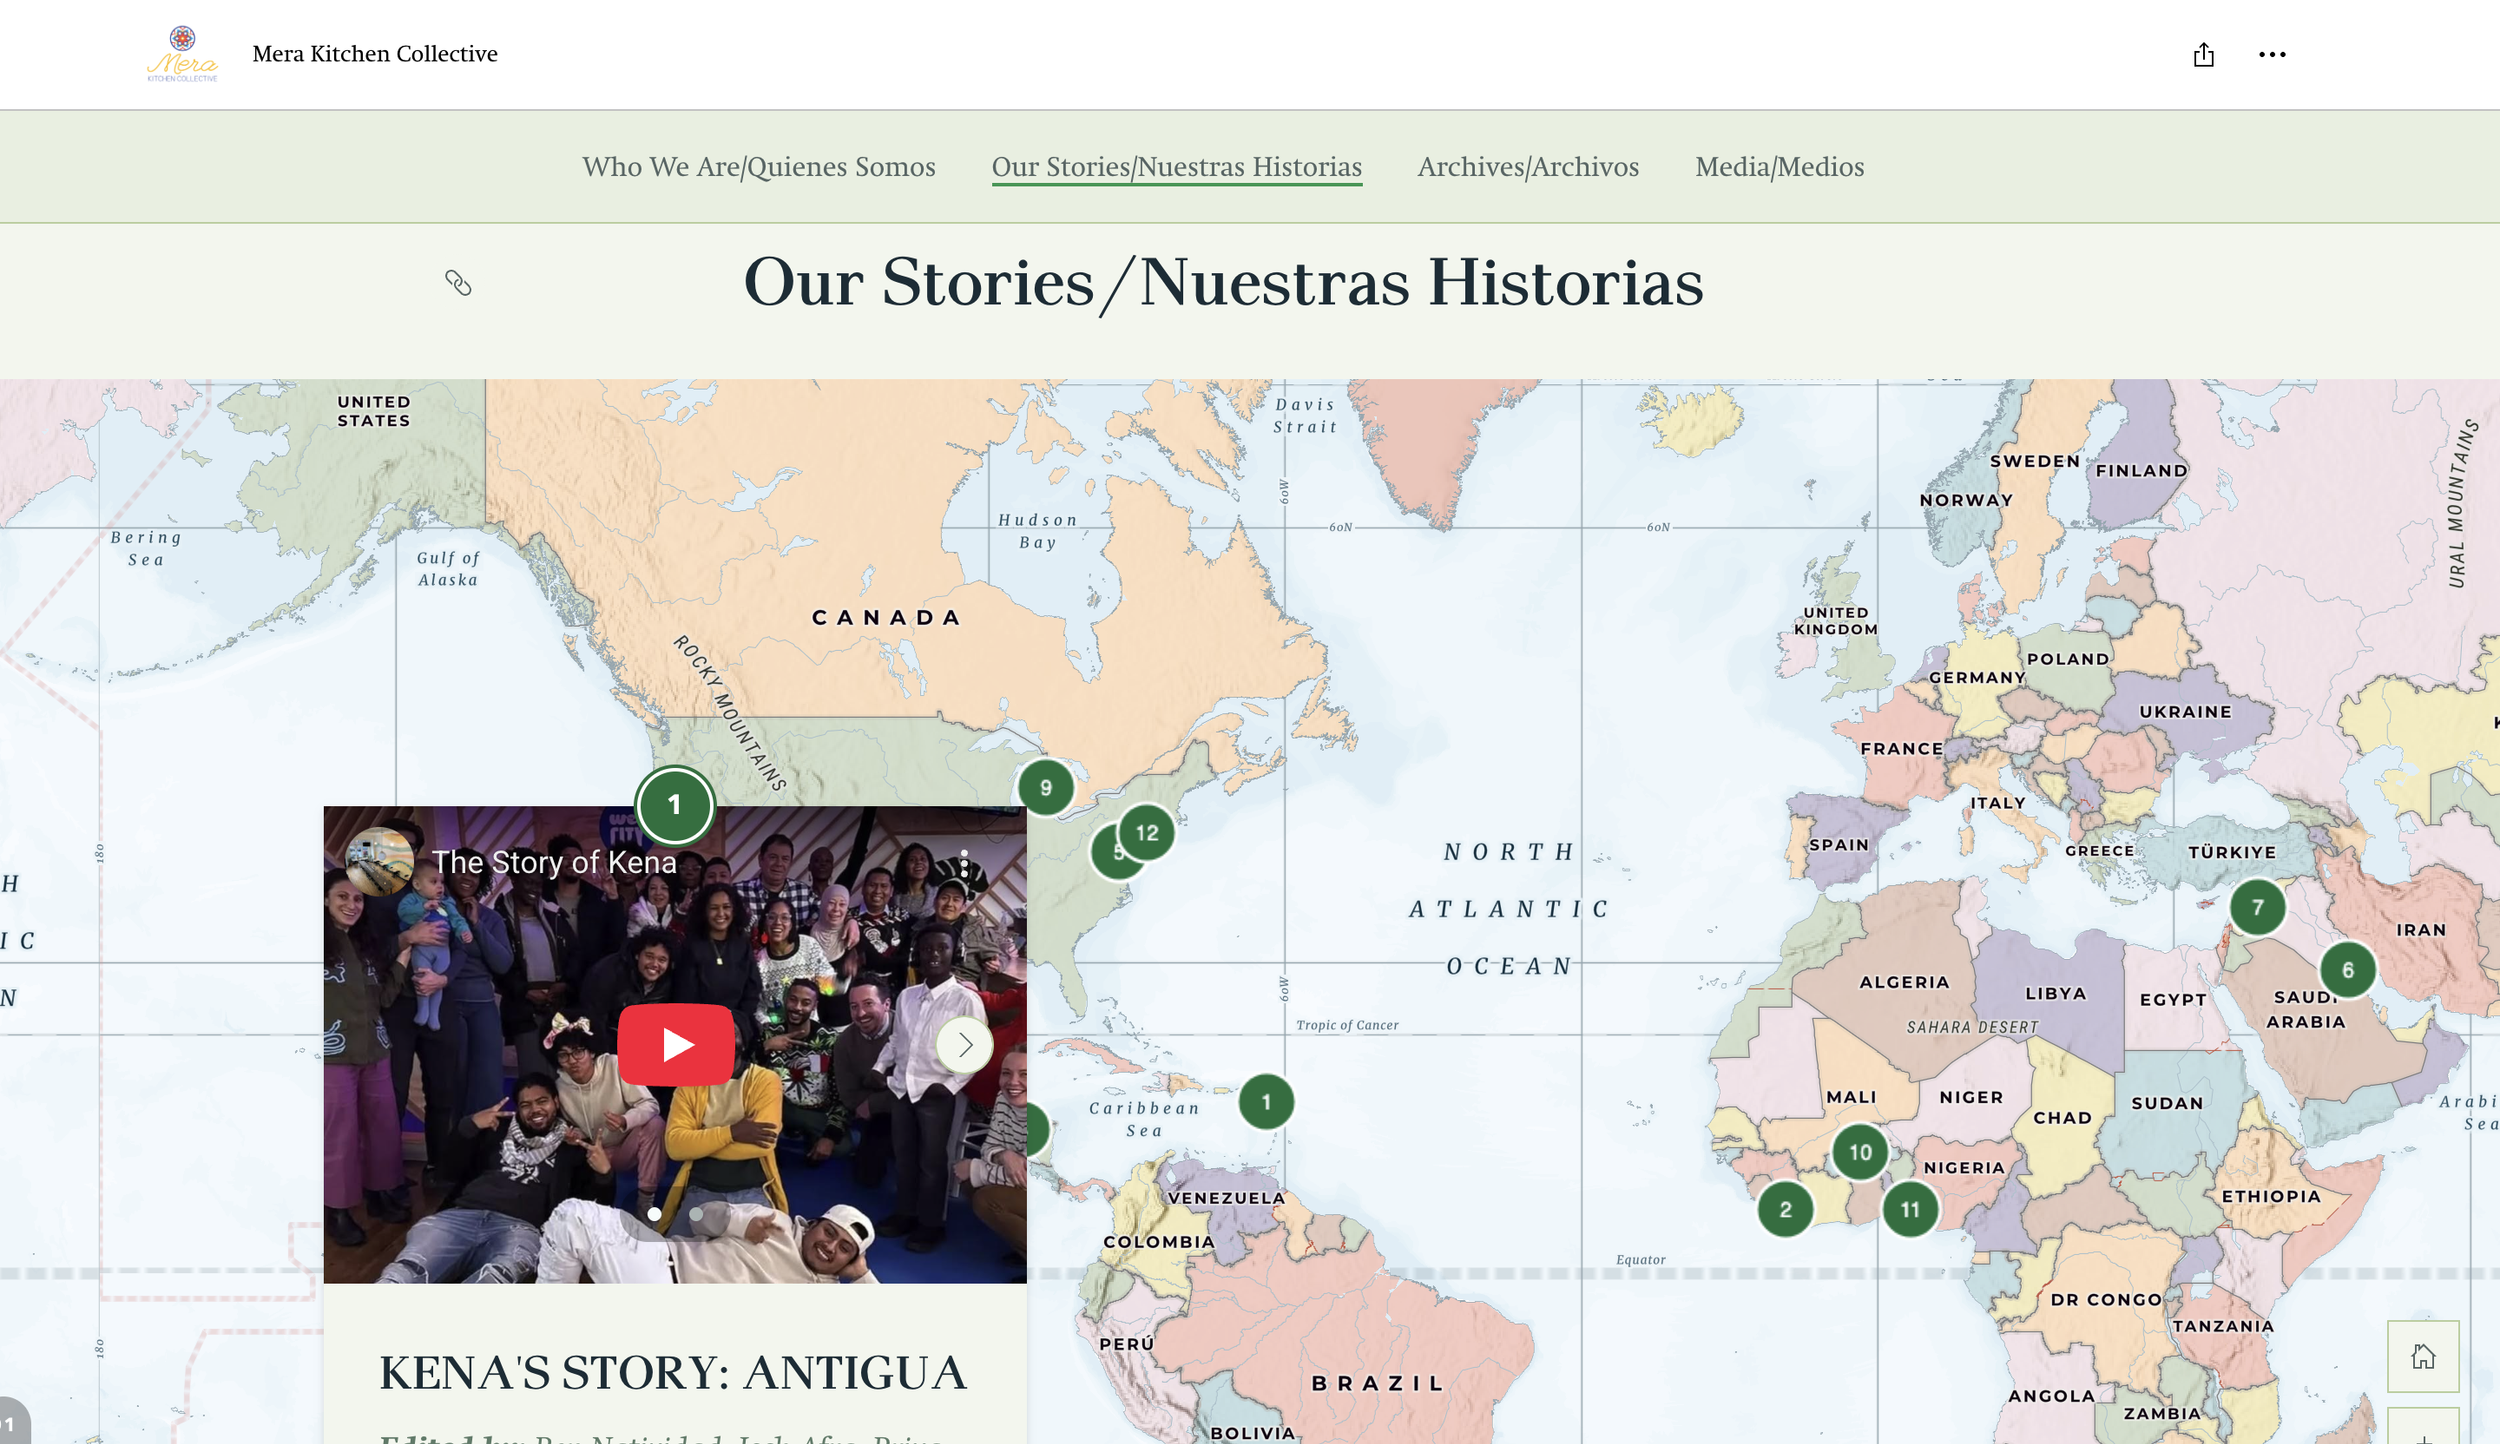Select the first carousel dot

tap(654, 1214)
